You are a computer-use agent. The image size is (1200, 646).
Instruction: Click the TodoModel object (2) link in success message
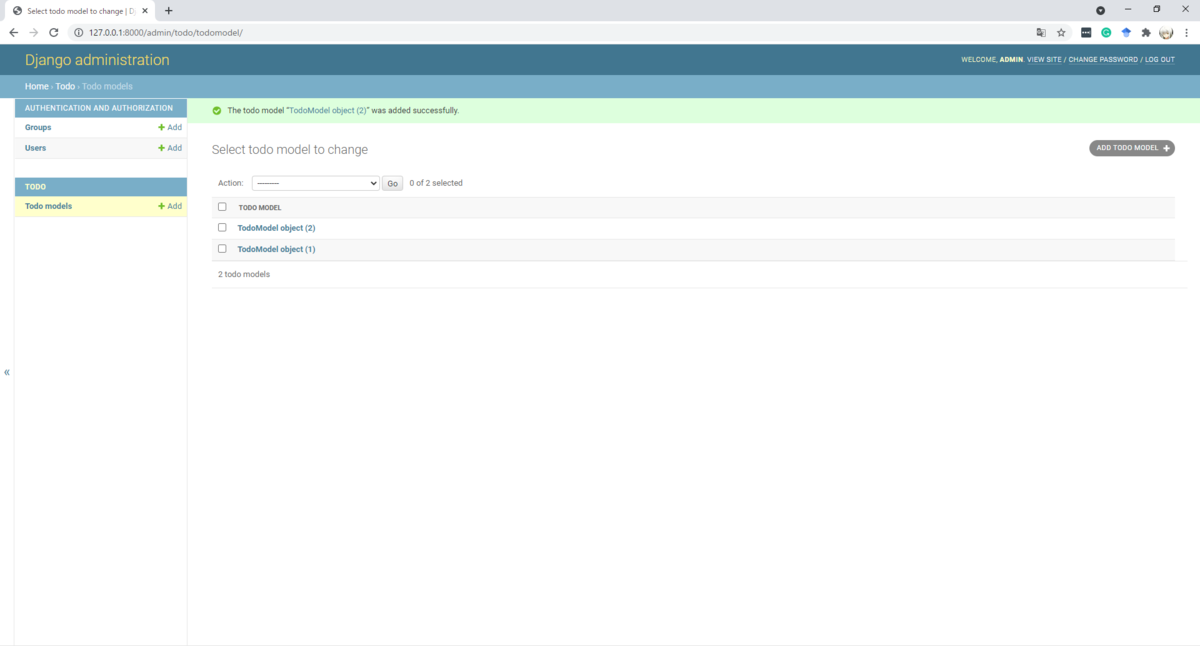(328, 110)
